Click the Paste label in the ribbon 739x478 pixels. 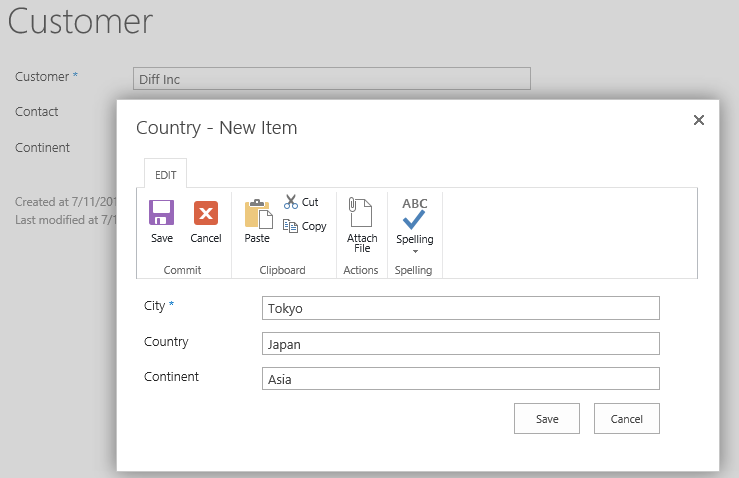(x=257, y=239)
